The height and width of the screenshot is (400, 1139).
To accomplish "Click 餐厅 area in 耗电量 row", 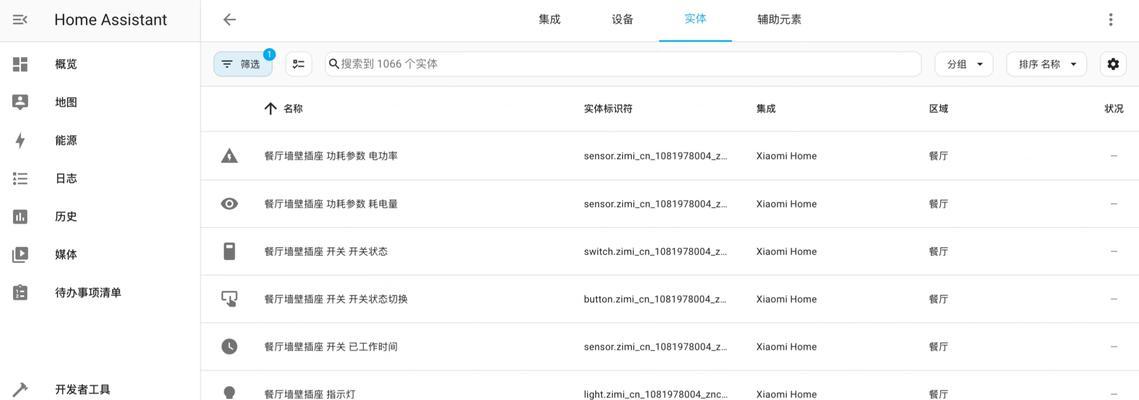I will click(x=939, y=204).
